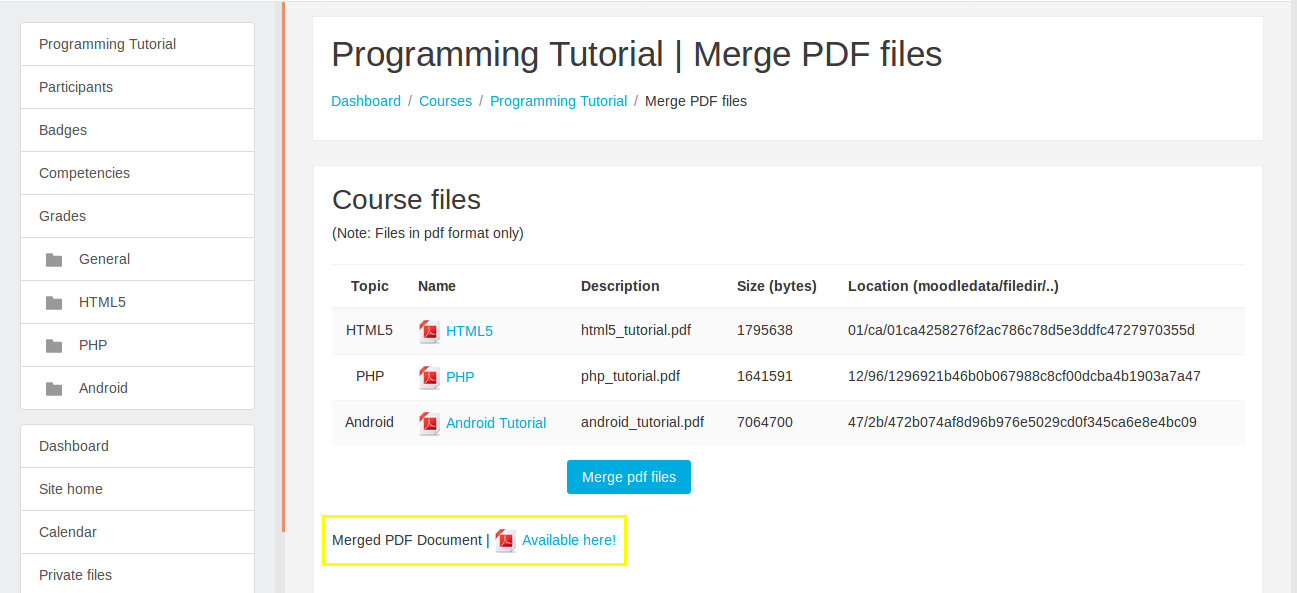1297x593 pixels.
Task: Select the General section in sidebar
Action: (137, 259)
